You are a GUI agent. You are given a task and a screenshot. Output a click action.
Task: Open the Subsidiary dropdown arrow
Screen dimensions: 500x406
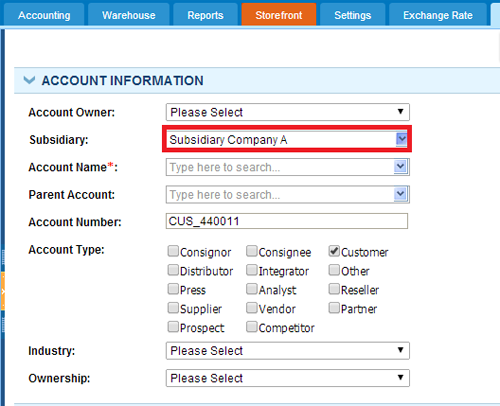401,139
